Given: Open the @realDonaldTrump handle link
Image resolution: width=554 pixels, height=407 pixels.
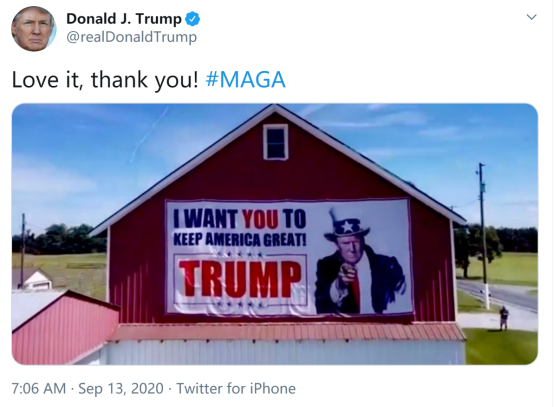Looking at the screenshot, I should [131, 37].
